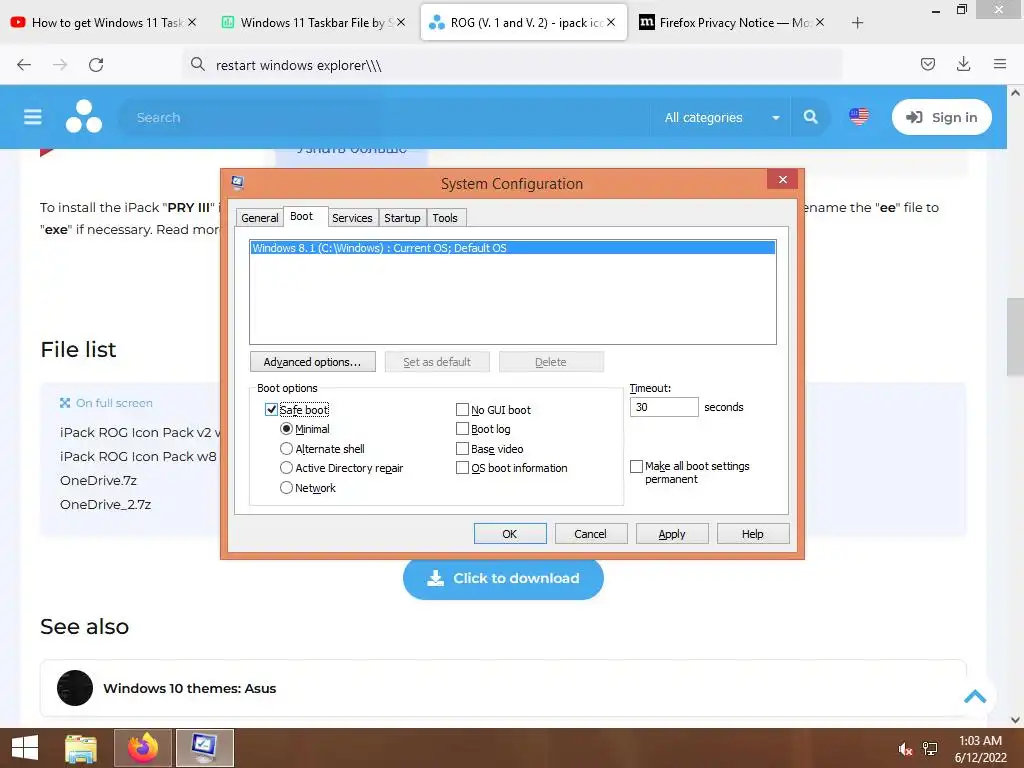
Task: Close the System Configuration dialog
Action: [782, 180]
